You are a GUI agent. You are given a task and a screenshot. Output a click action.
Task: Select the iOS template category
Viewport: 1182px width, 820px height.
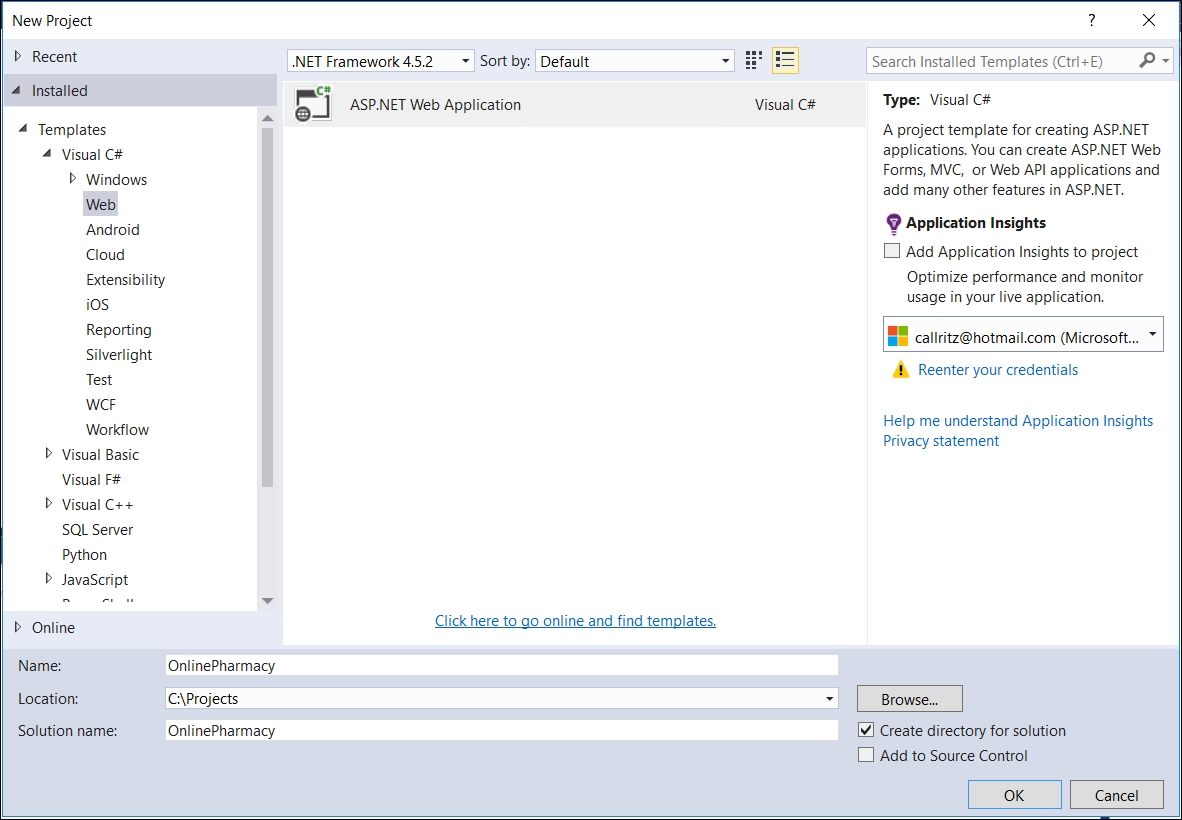coord(97,304)
